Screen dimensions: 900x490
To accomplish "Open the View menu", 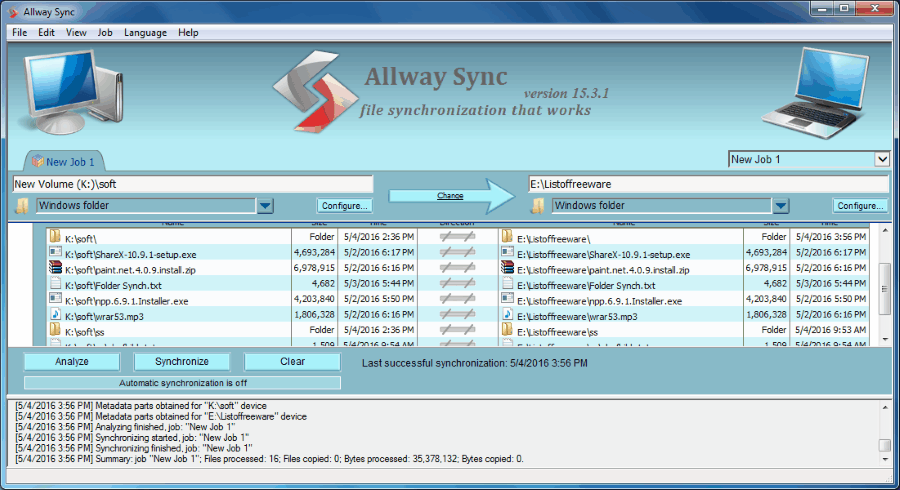I will [x=76, y=33].
